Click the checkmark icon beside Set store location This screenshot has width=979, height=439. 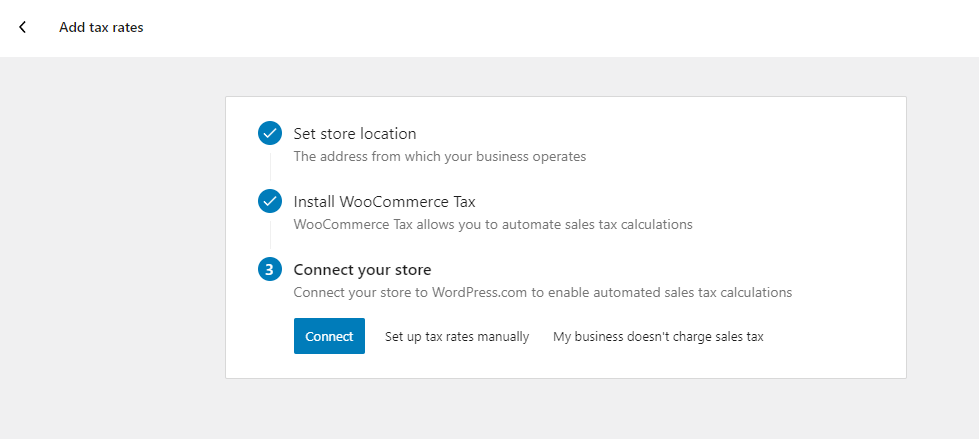pos(270,133)
